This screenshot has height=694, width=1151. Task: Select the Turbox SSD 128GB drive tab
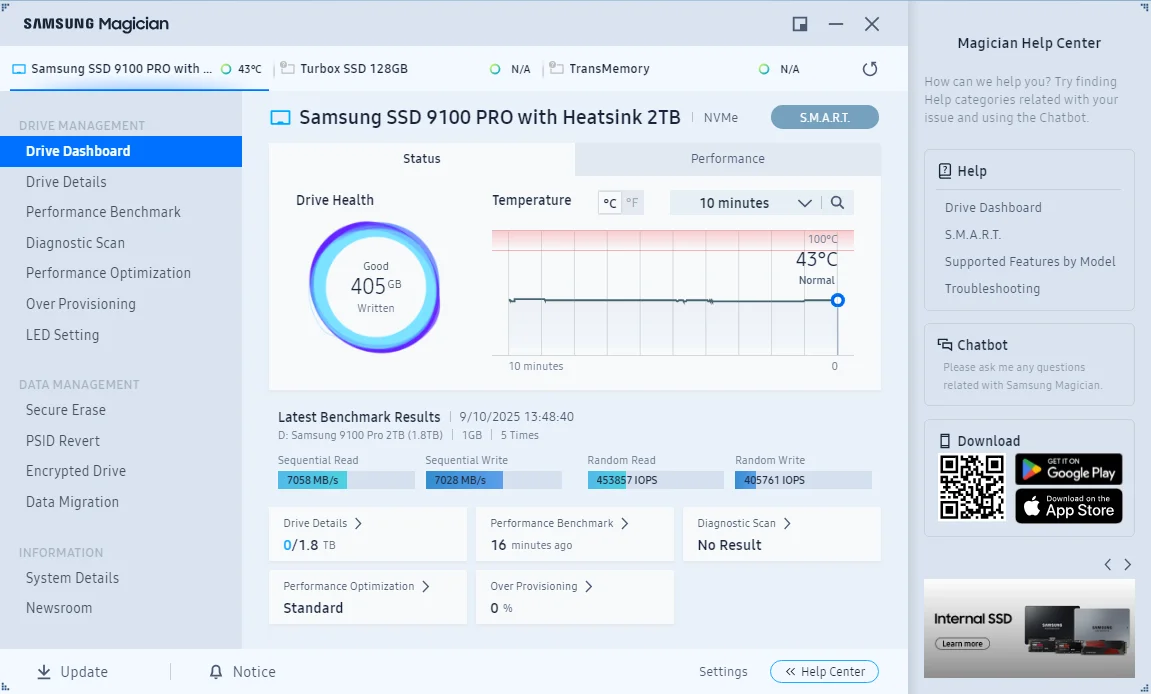(x=407, y=69)
